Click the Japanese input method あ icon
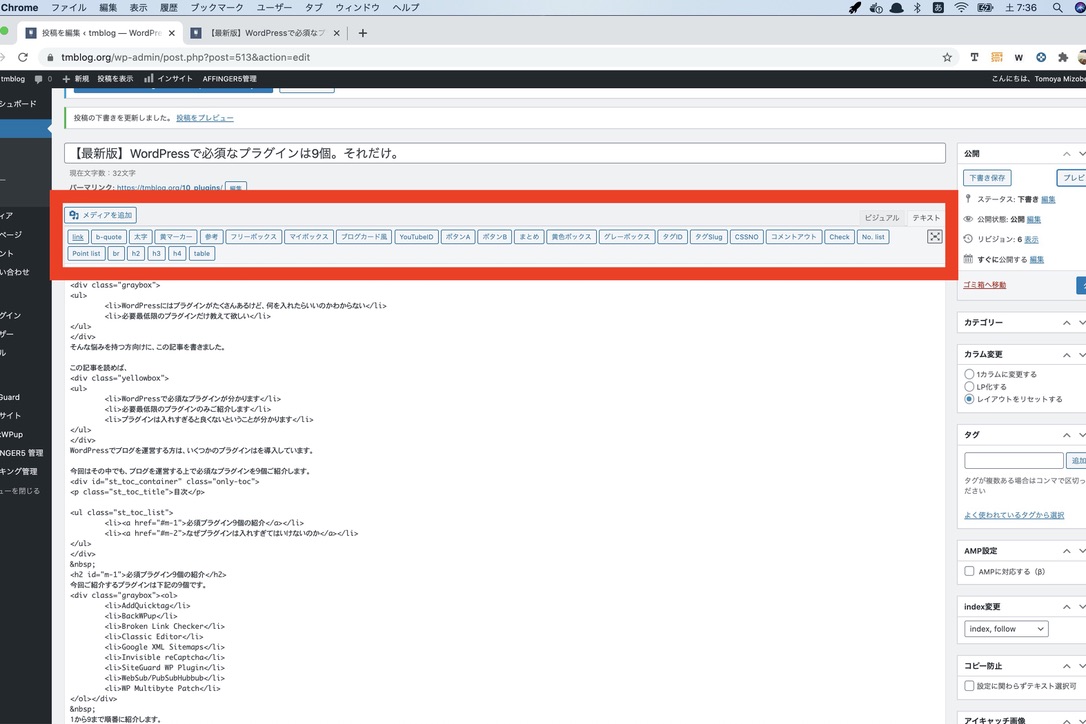The image size is (1086, 724). pyautogui.click(x=938, y=8)
